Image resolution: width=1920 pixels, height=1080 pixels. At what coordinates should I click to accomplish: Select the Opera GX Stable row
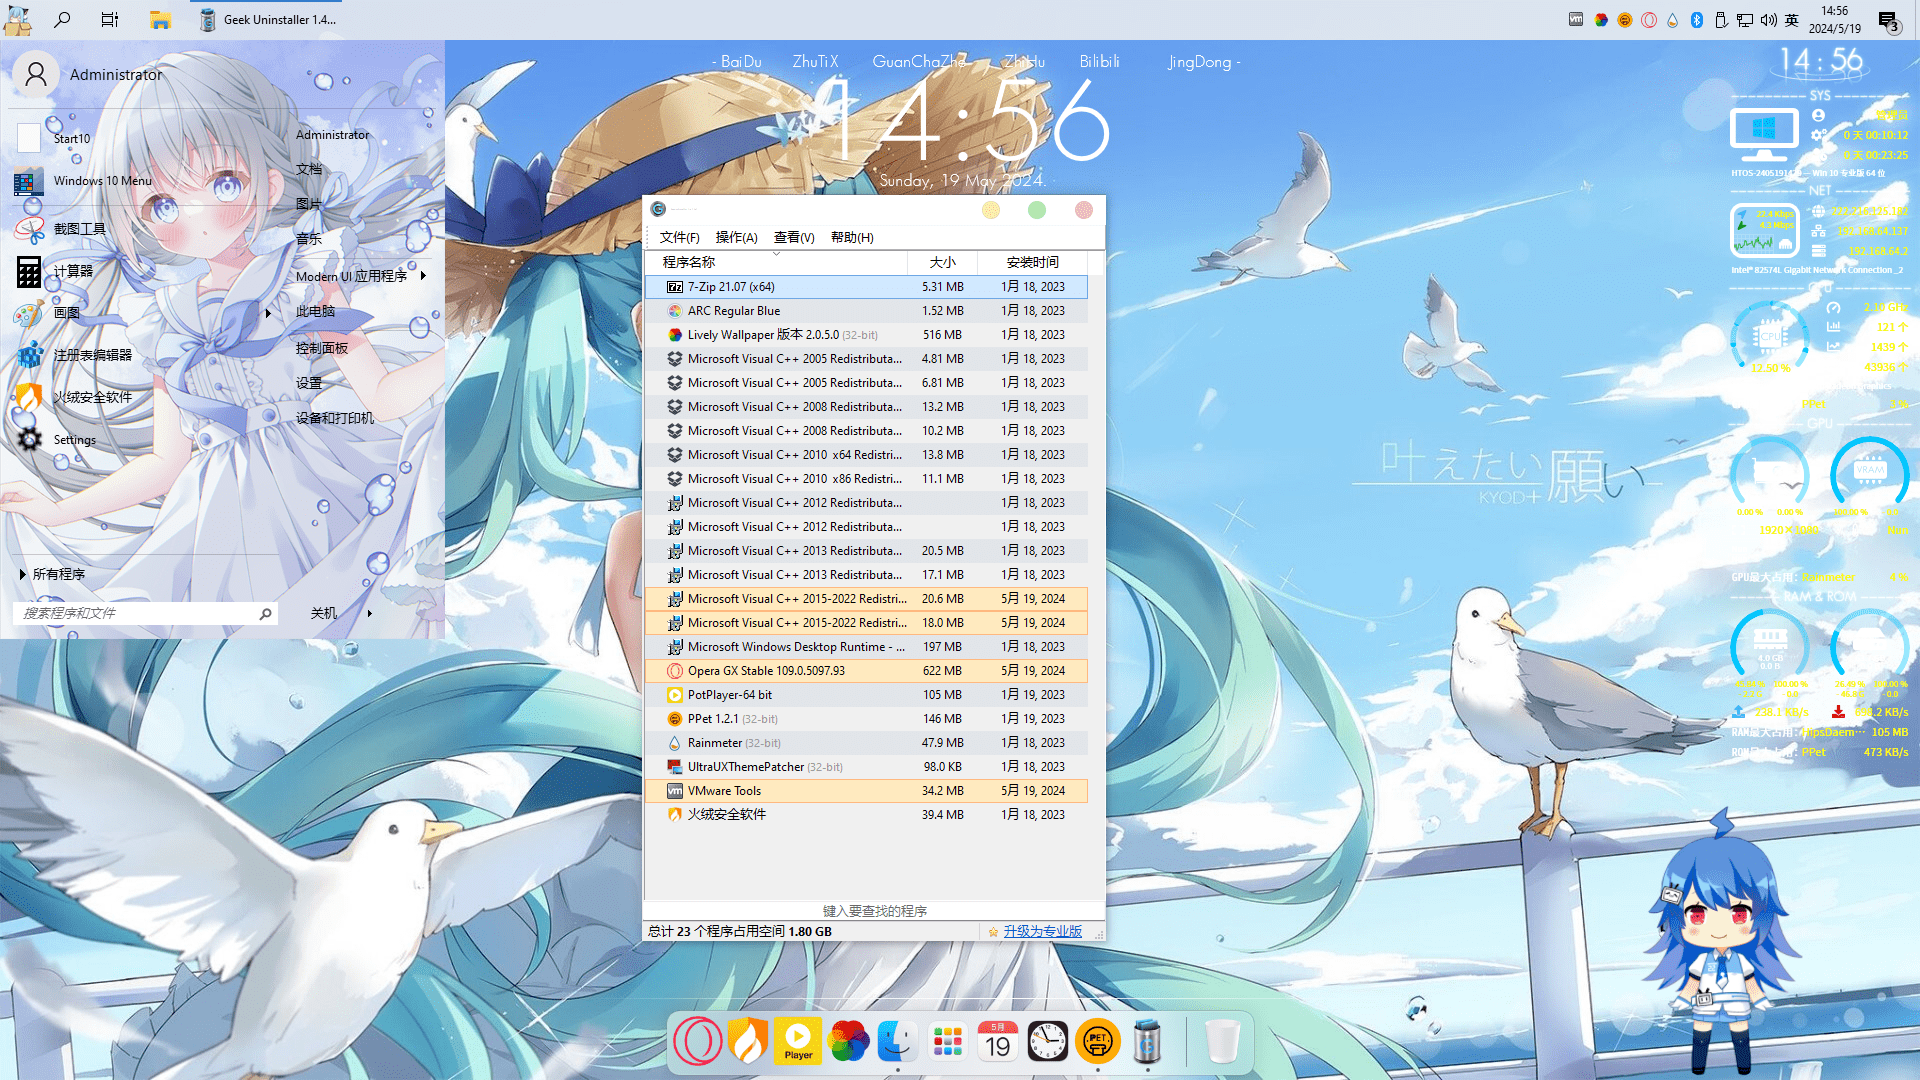coord(867,671)
